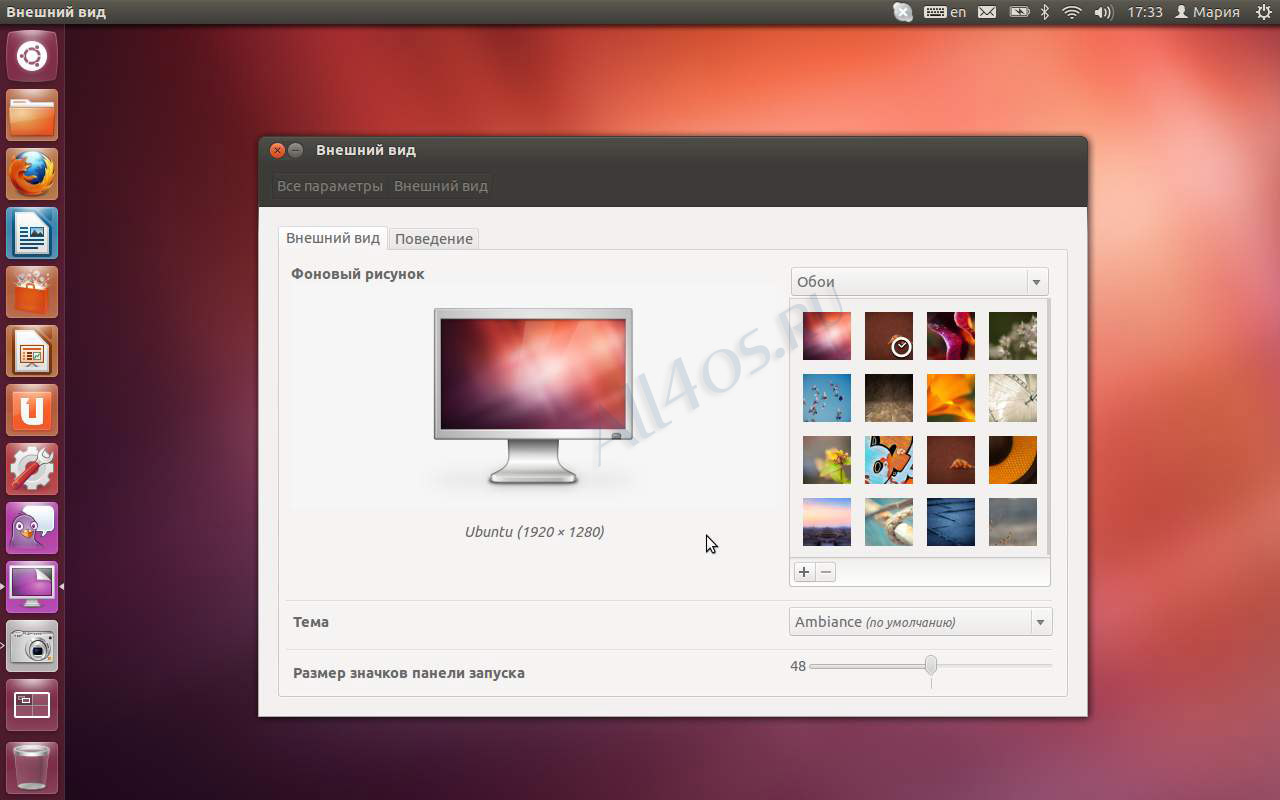Viewport: 1280px width, 800px height.
Task: Select the dark blue tiles wallpaper
Action: coord(951,522)
